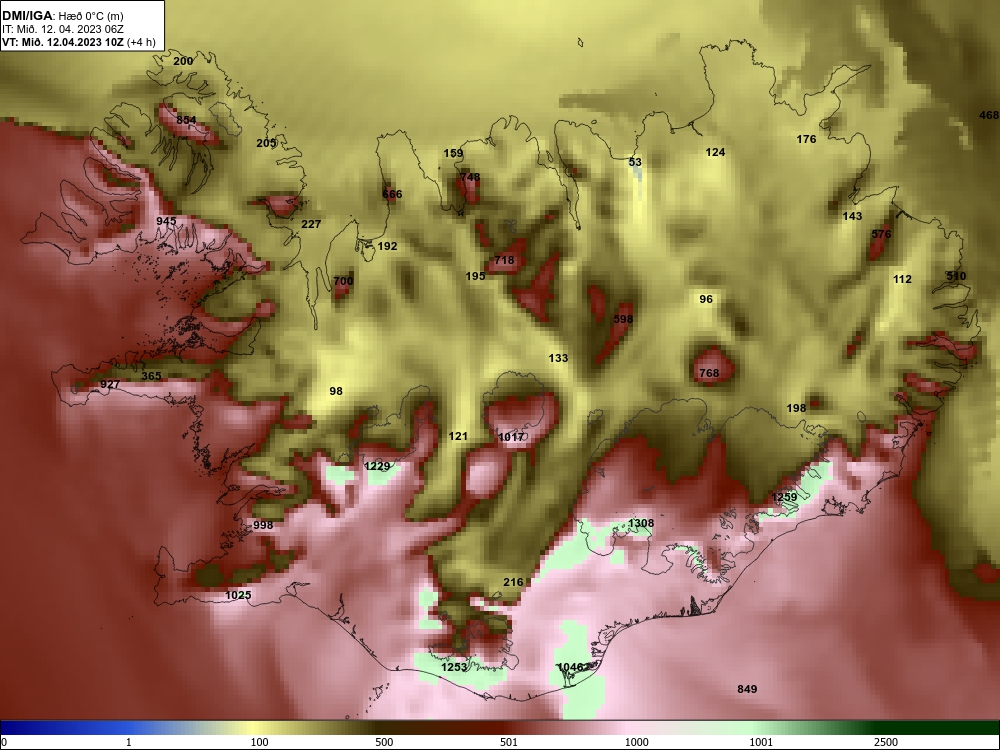Click the color scale label 500

point(384,742)
